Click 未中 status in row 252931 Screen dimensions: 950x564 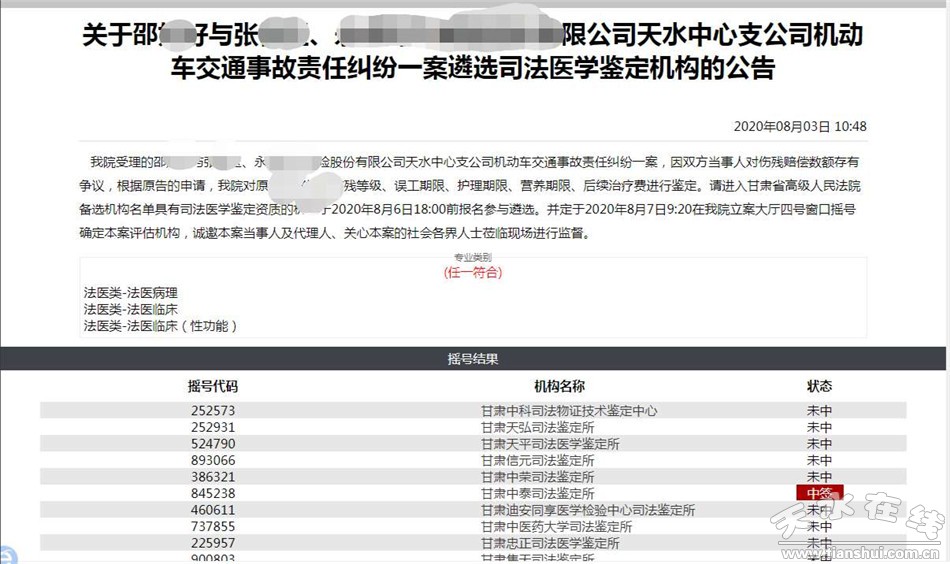819,427
